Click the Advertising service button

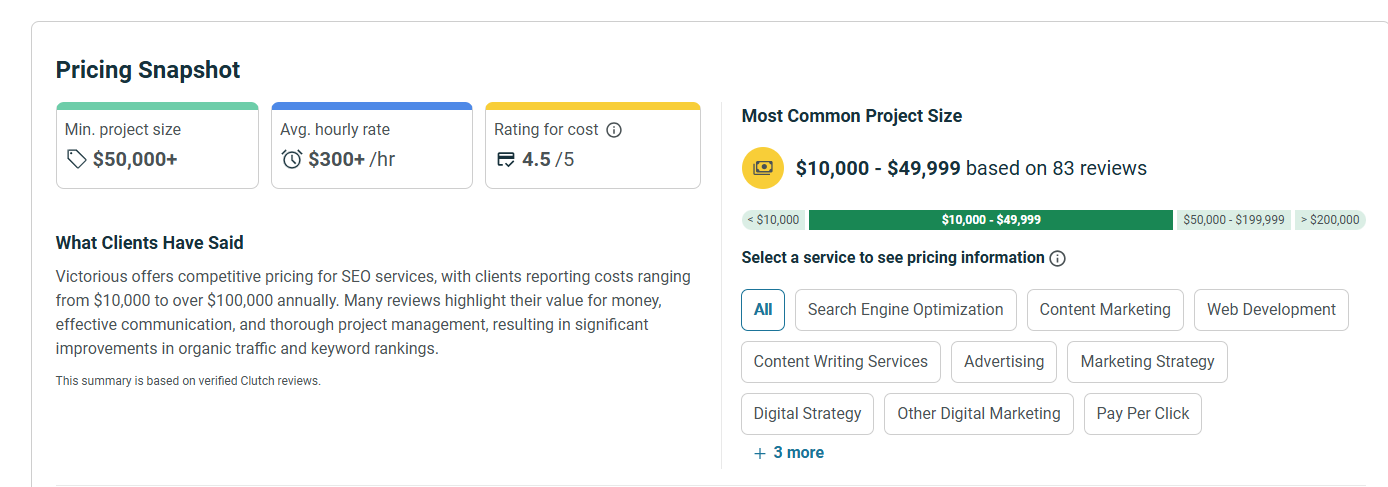click(x=1003, y=362)
